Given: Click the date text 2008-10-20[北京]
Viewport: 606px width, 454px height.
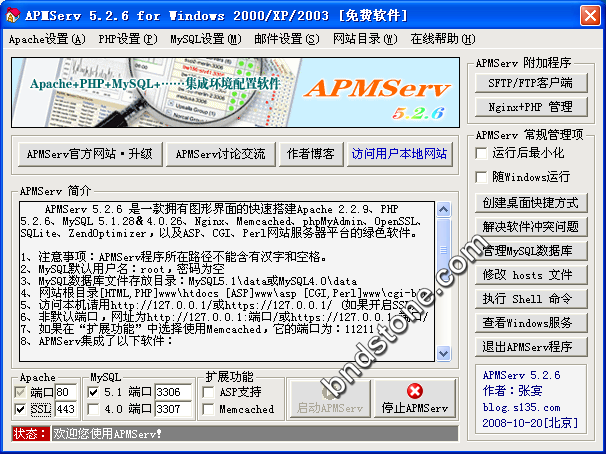Looking at the screenshot, I should point(530,423).
